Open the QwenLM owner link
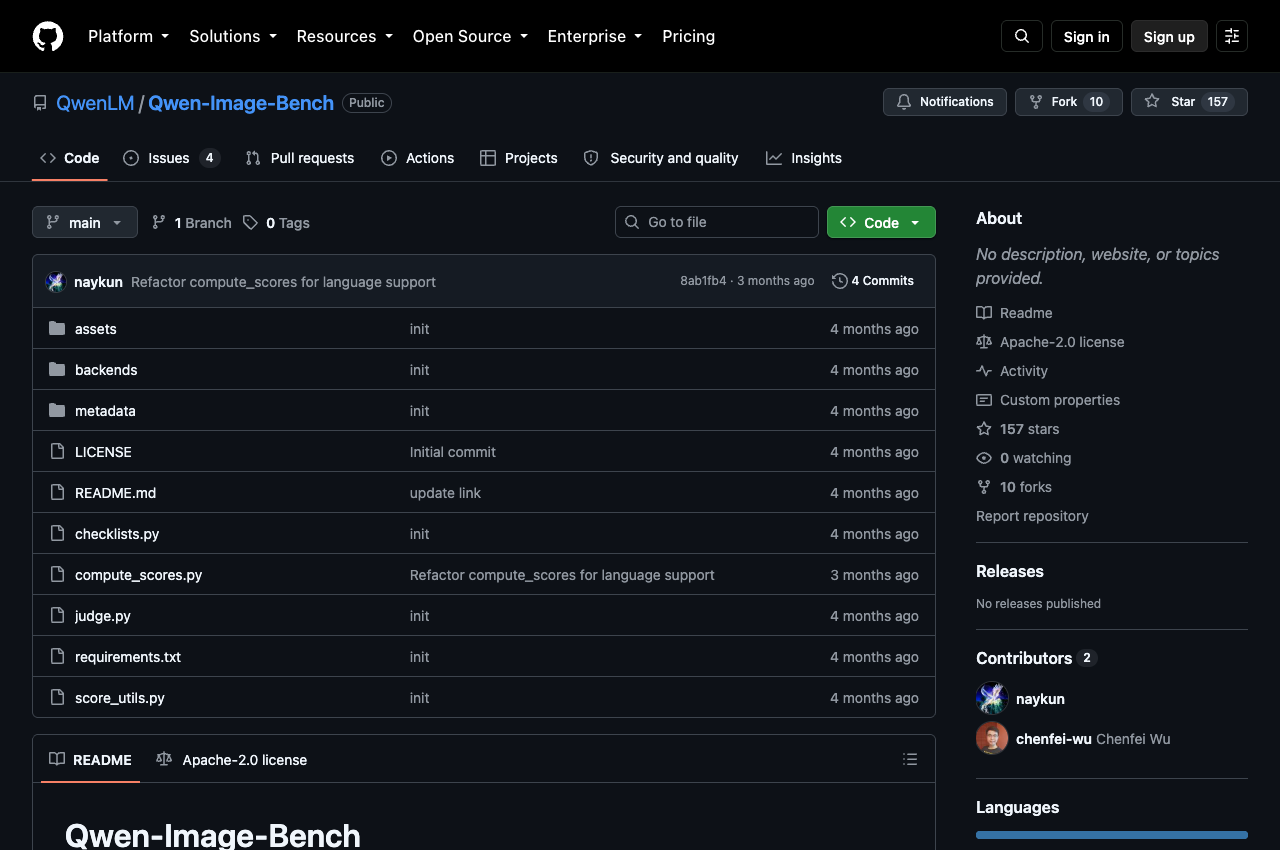This screenshot has width=1280, height=850. tap(95, 103)
